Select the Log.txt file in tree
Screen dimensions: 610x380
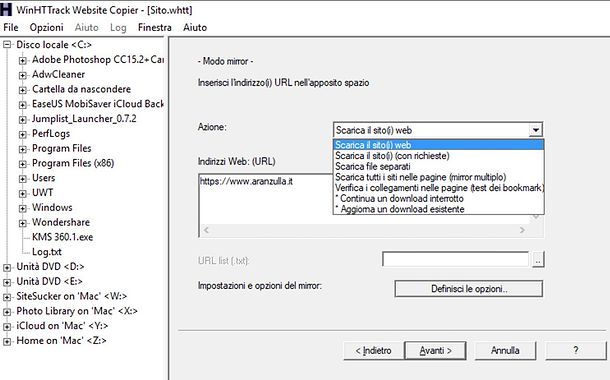[x=47, y=252]
